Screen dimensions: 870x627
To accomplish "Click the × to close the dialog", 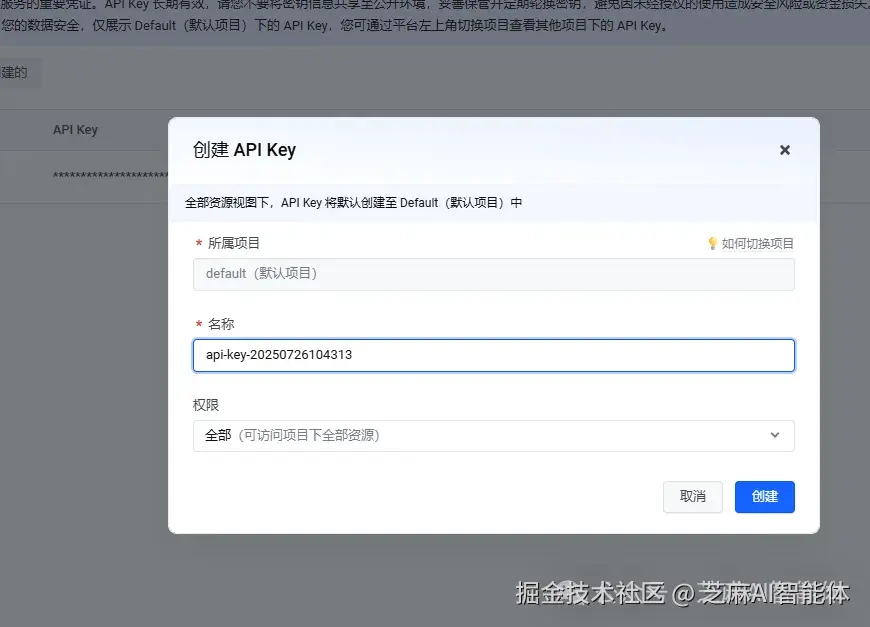I will (x=785, y=150).
